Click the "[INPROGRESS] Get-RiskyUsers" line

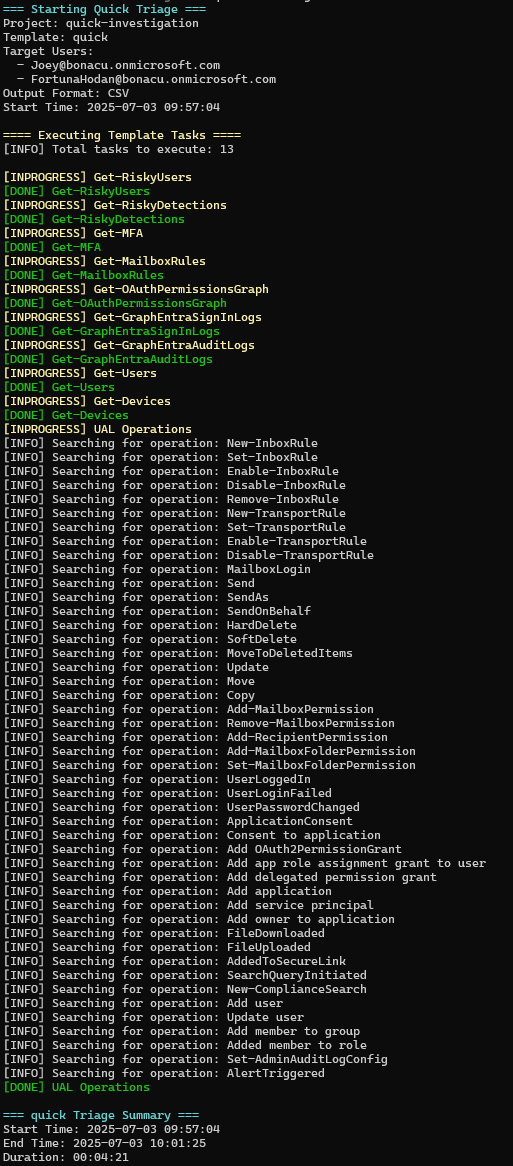point(97,178)
